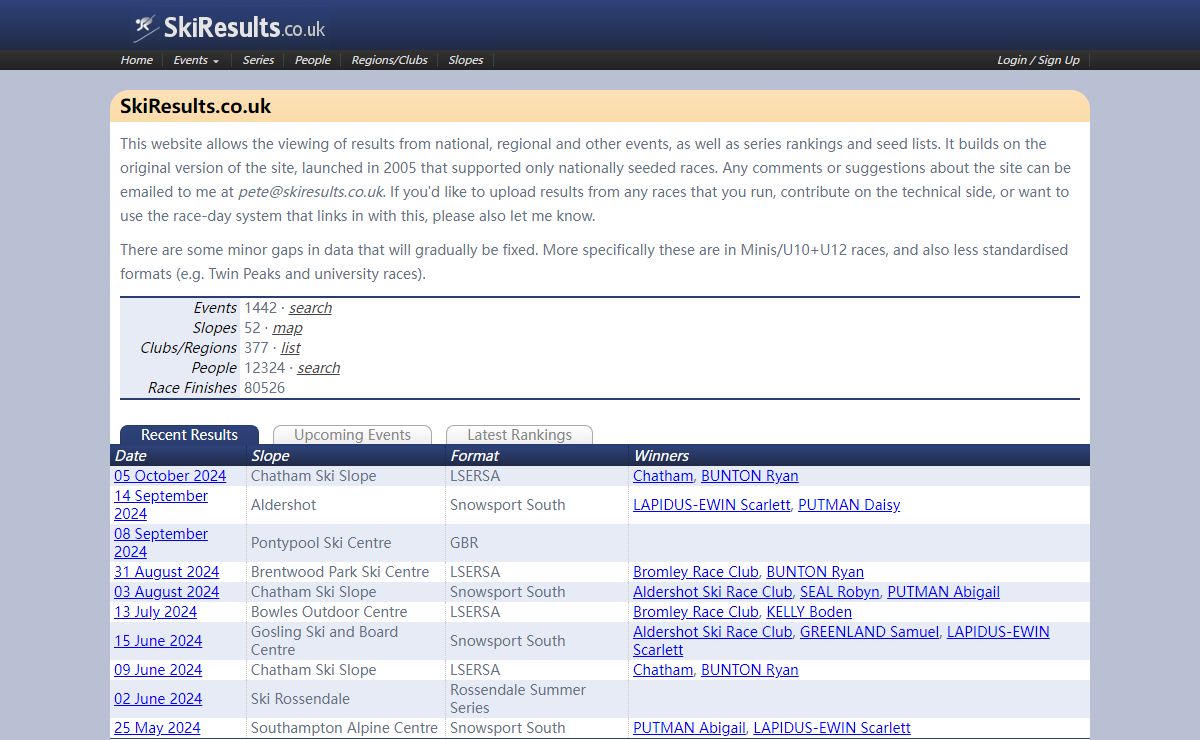This screenshot has width=1200, height=740.
Task: Open the Clubs/Regions list link
Action: (290, 348)
